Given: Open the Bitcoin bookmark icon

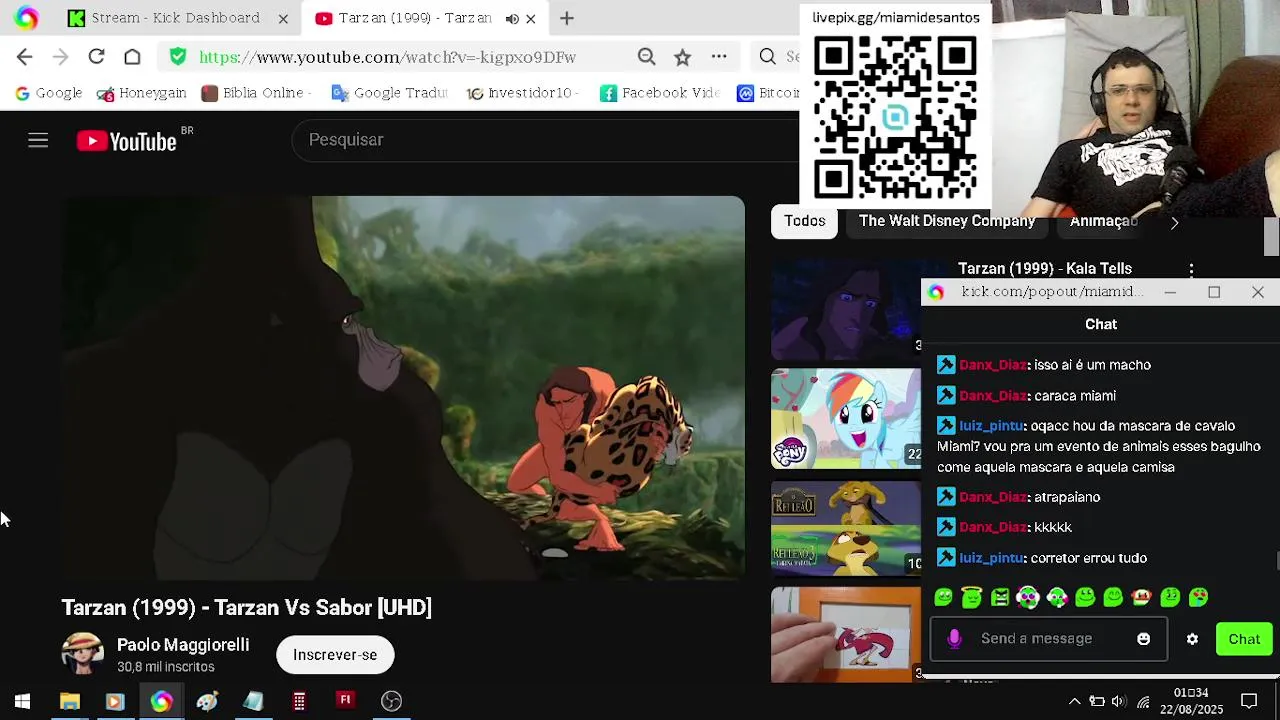Looking at the screenshot, I should click(745, 93).
